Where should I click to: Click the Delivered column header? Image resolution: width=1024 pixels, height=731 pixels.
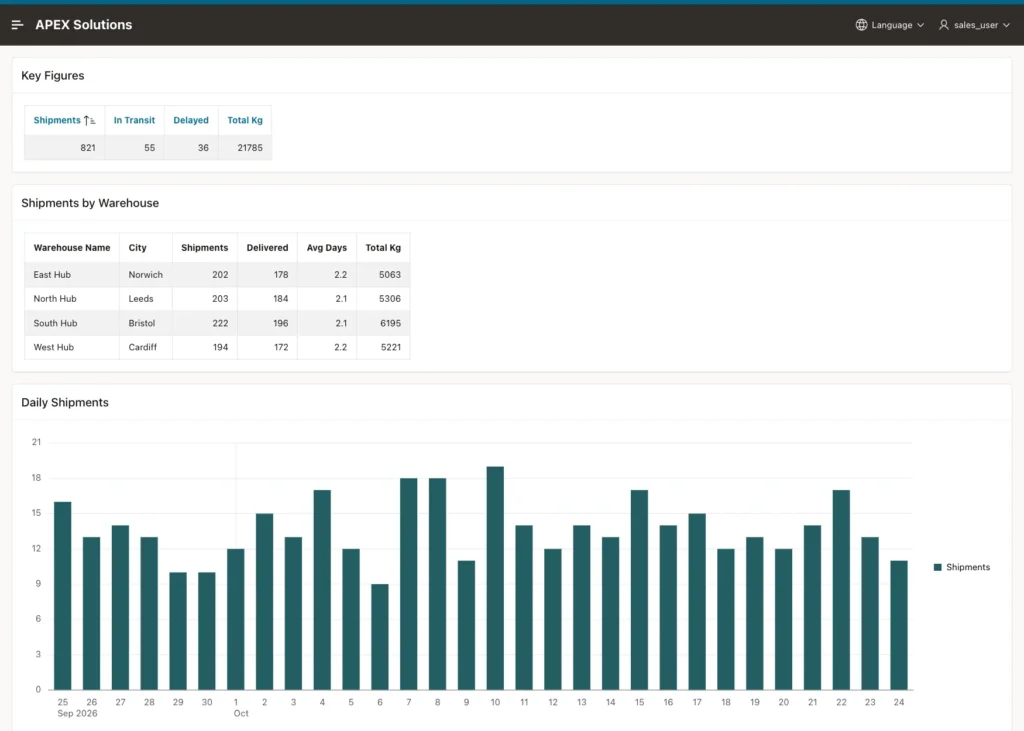tap(267, 248)
